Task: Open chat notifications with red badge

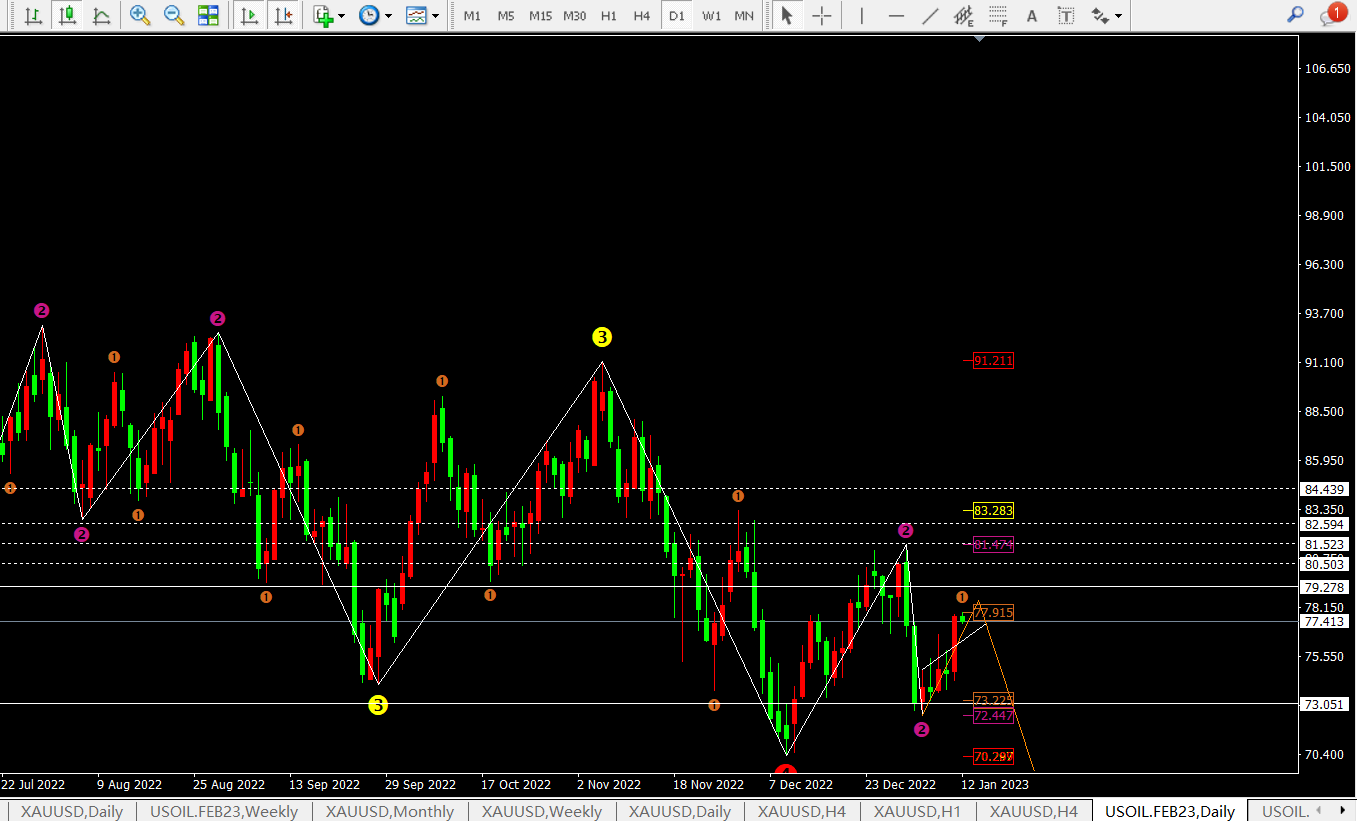Action: [x=1332, y=14]
